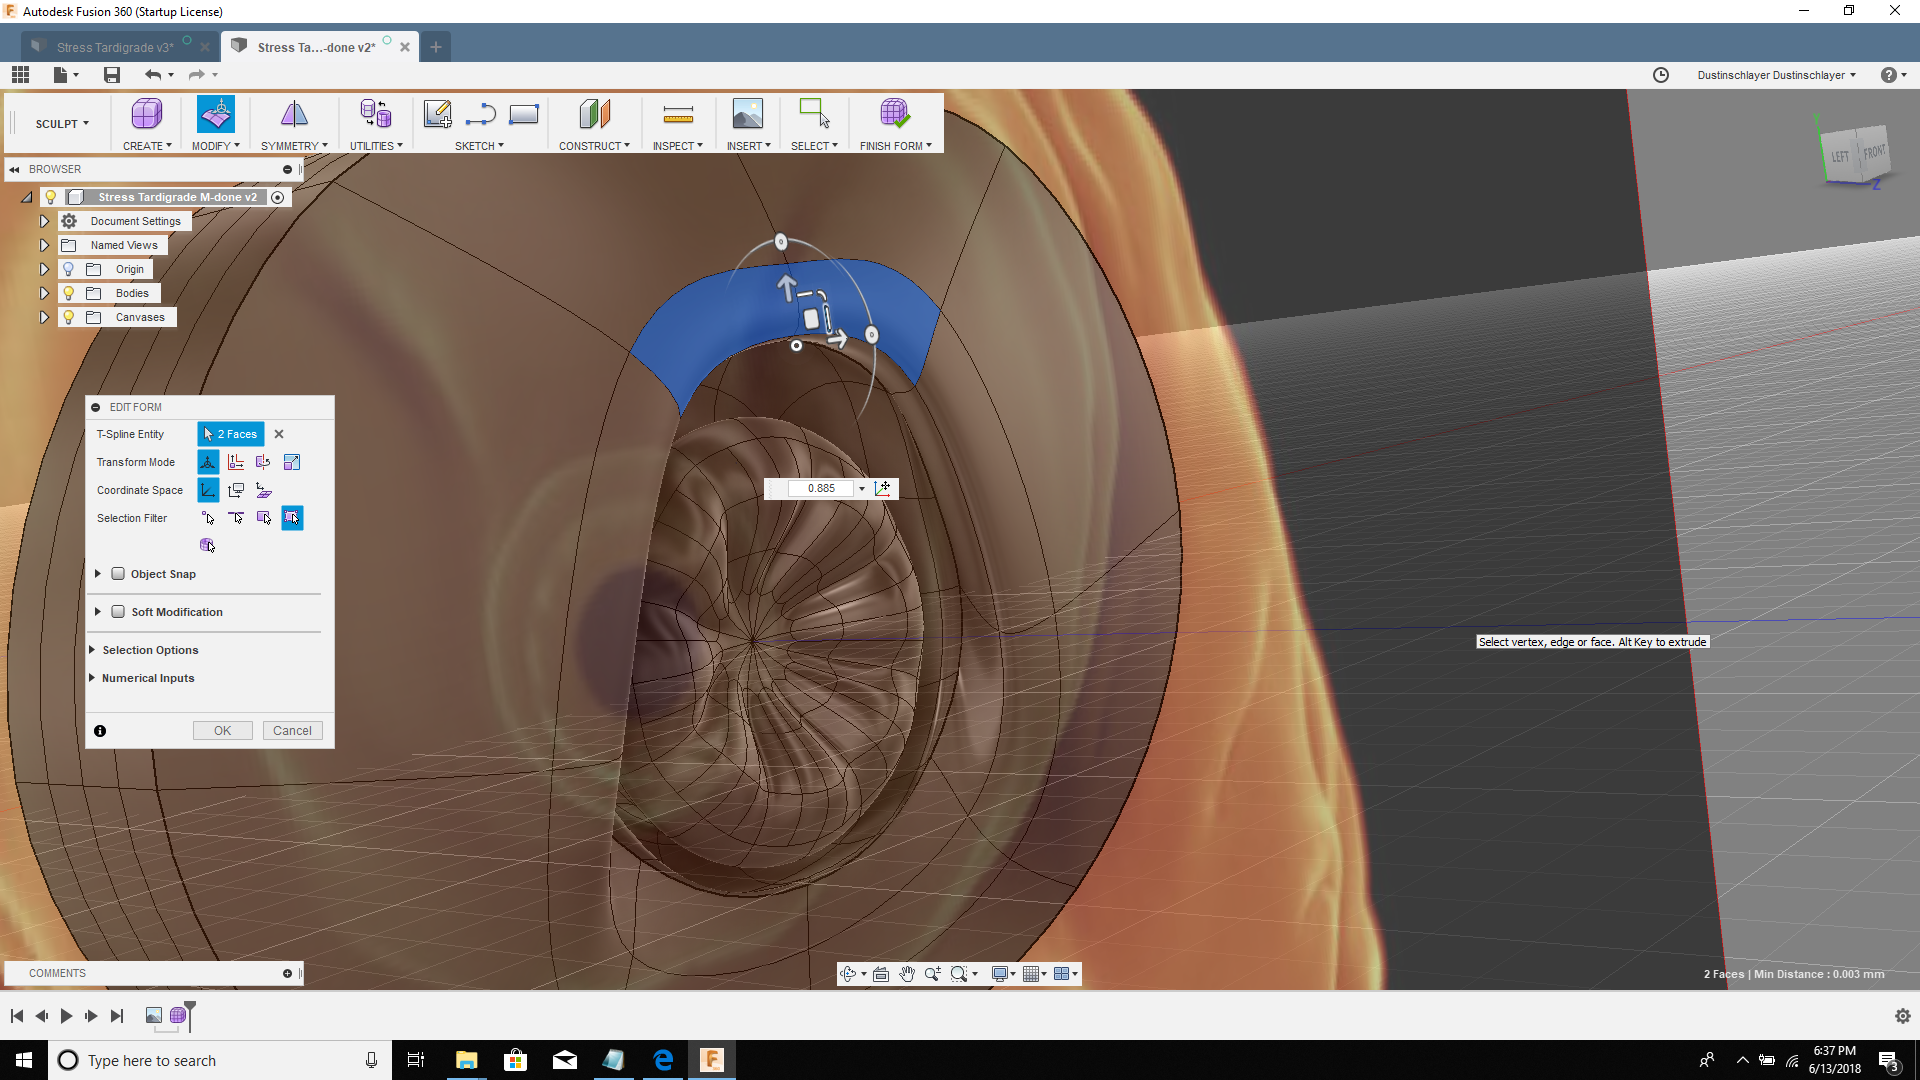Click the Look At icon
This screenshot has width=1920, height=1080.
point(881,974)
